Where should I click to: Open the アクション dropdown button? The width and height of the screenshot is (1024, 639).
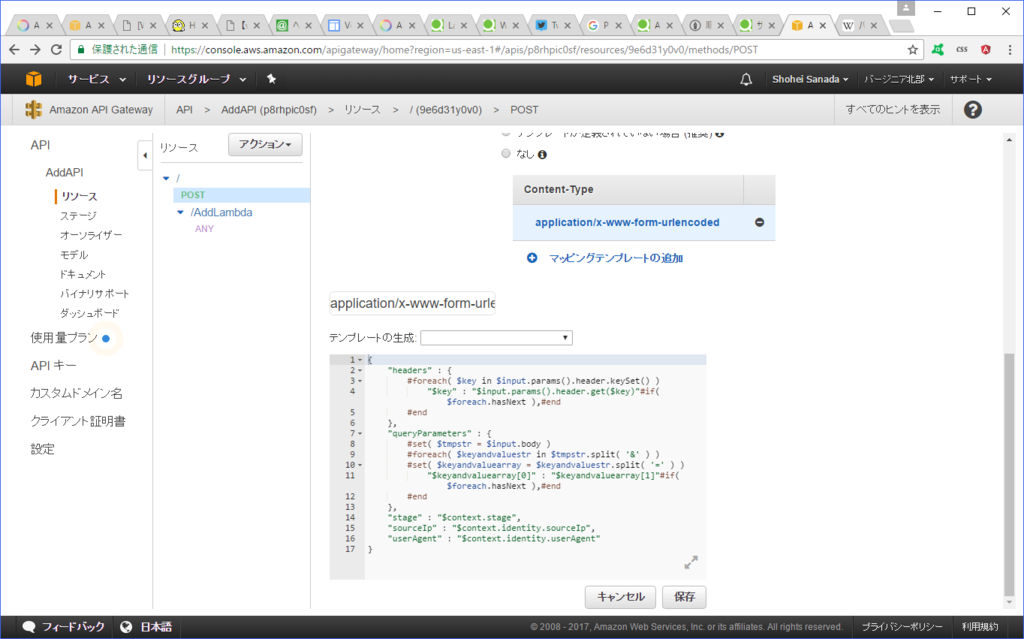(x=265, y=144)
